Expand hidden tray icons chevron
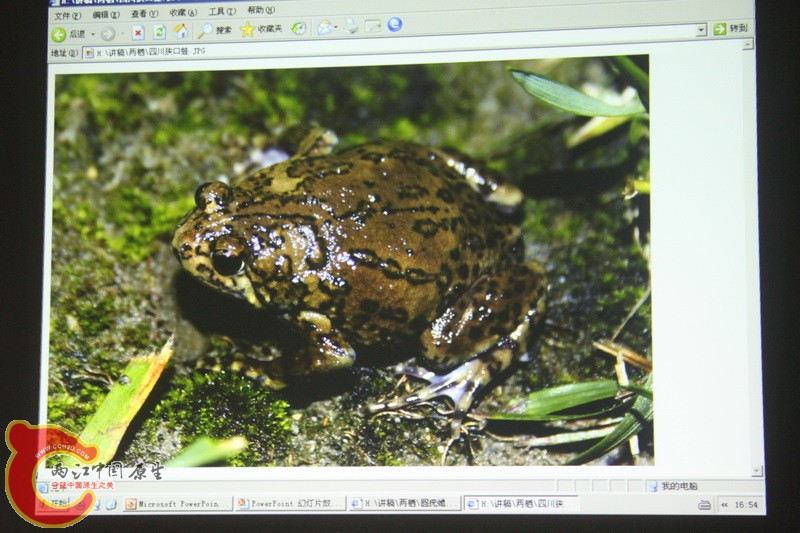The width and height of the screenshot is (800, 533). [x=724, y=505]
